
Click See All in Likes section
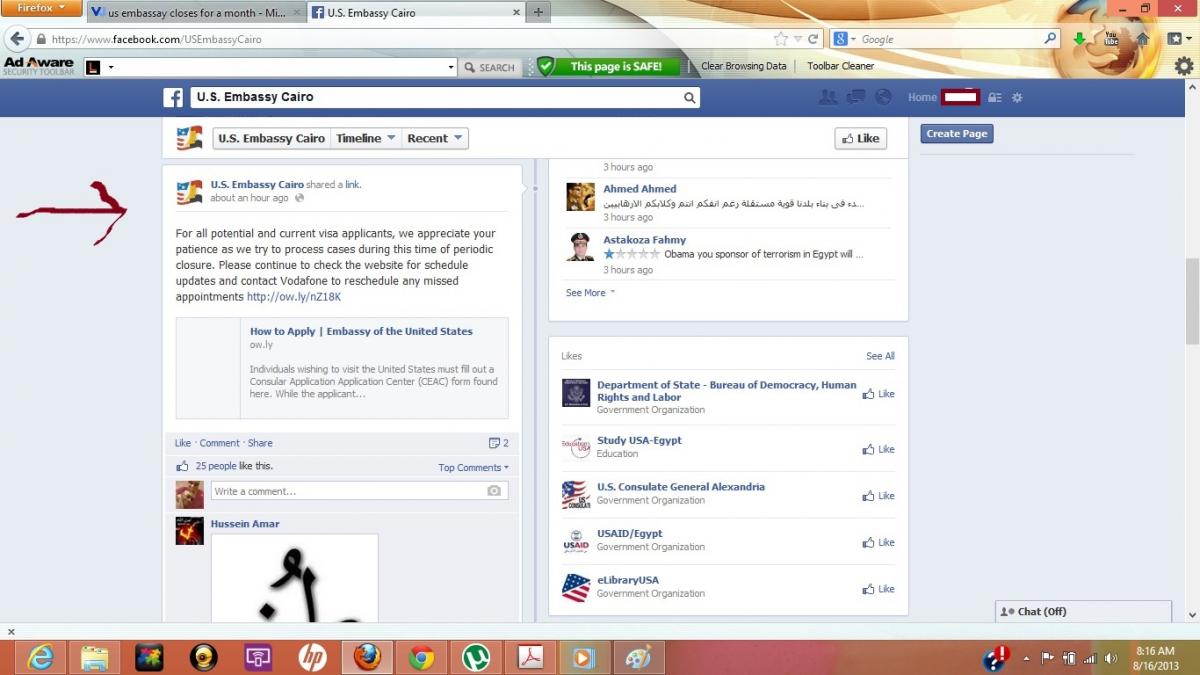pyautogui.click(x=880, y=356)
